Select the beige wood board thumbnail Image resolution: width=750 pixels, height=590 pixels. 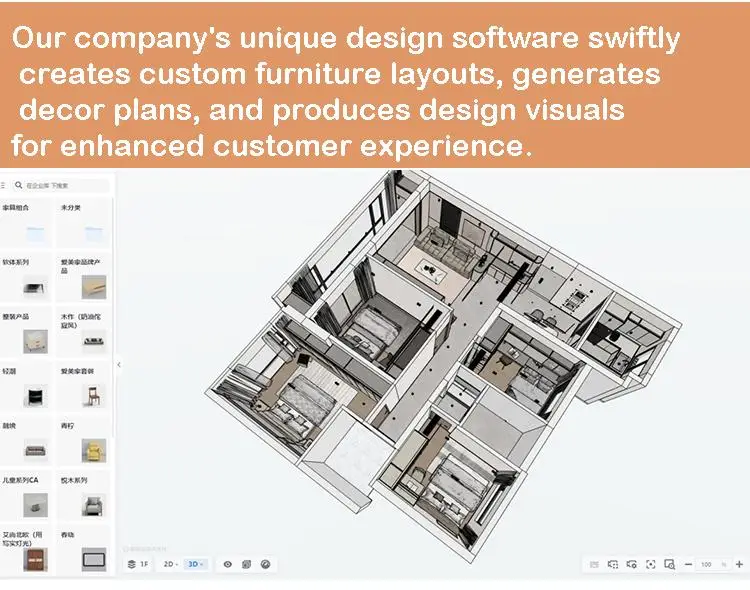click(94, 287)
